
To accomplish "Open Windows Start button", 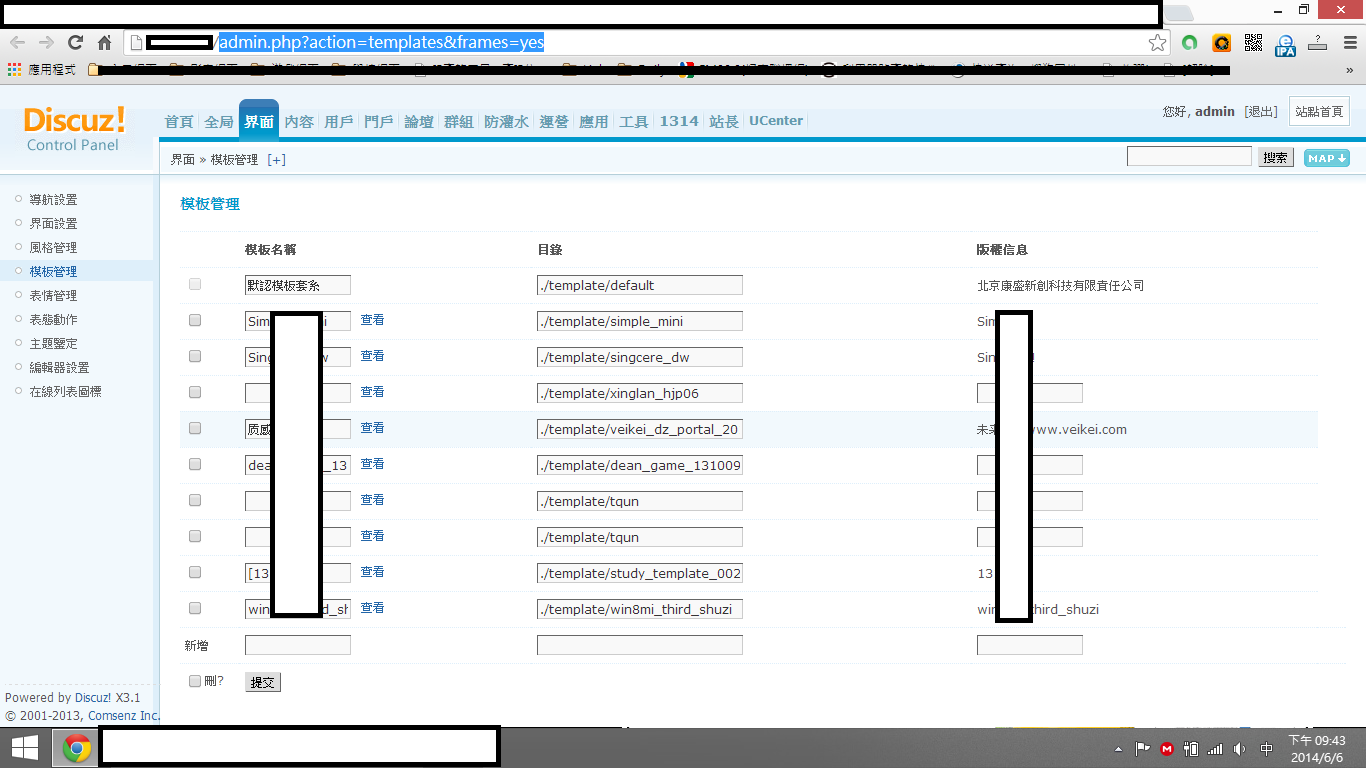I will [x=24, y=748].
